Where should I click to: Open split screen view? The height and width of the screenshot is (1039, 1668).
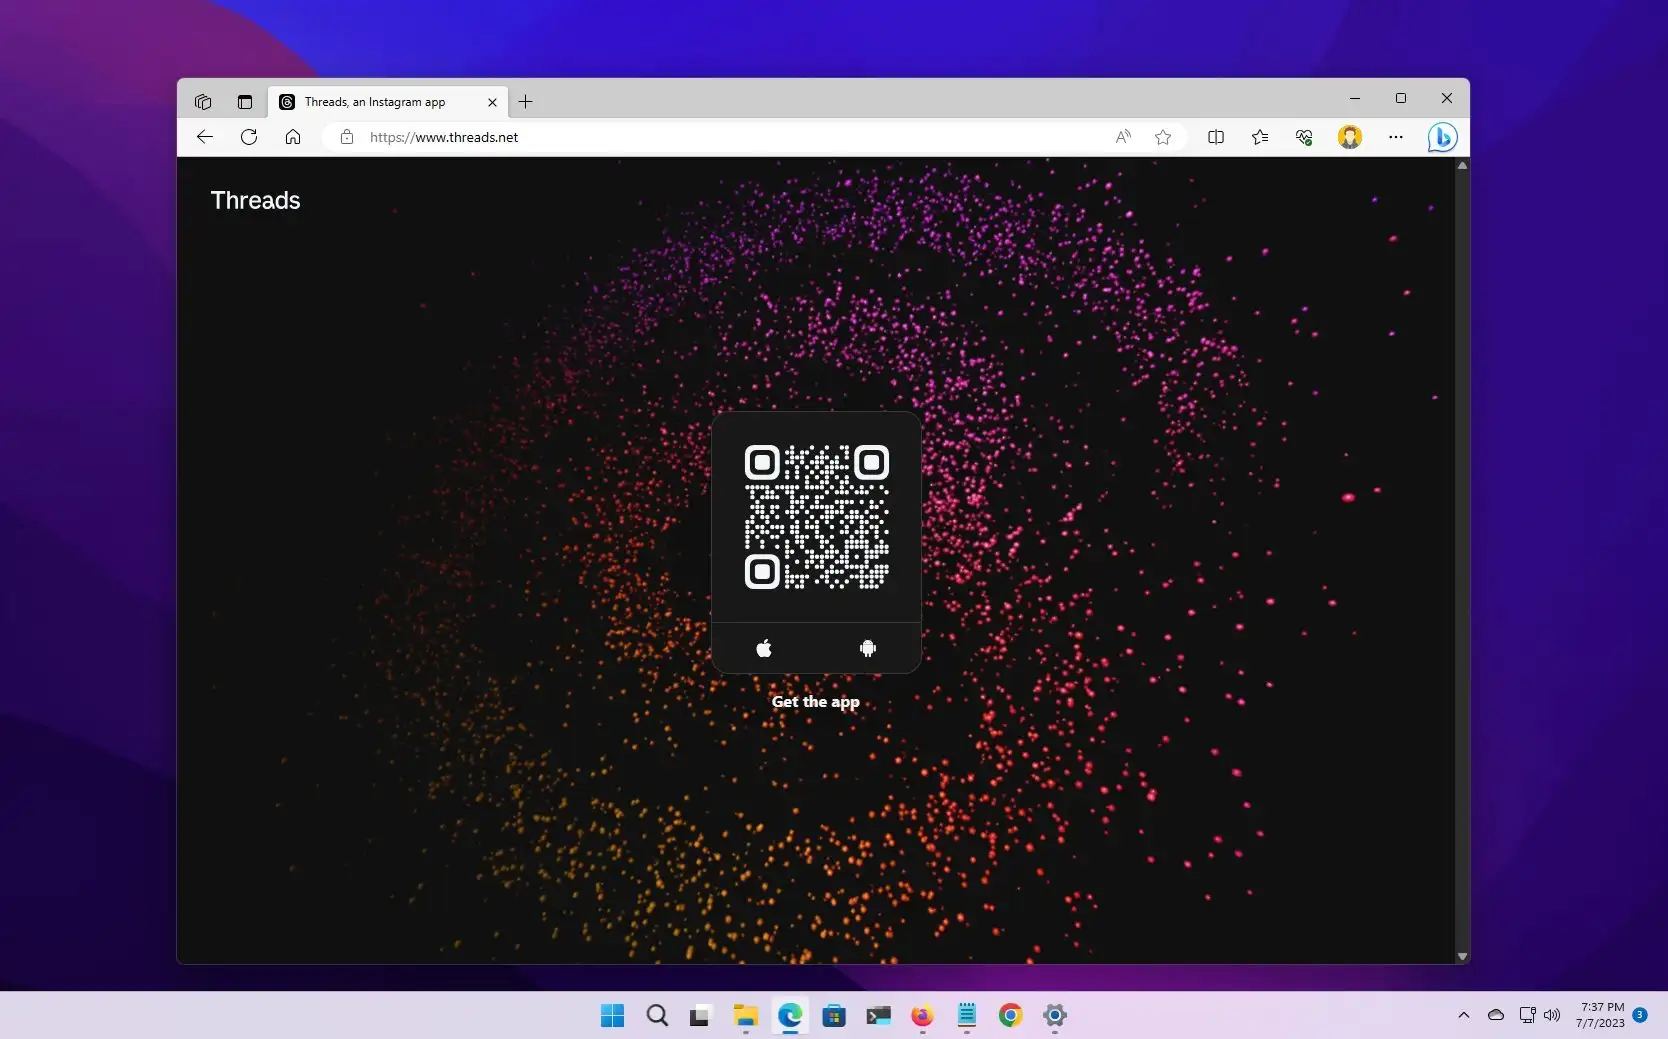1216,137
